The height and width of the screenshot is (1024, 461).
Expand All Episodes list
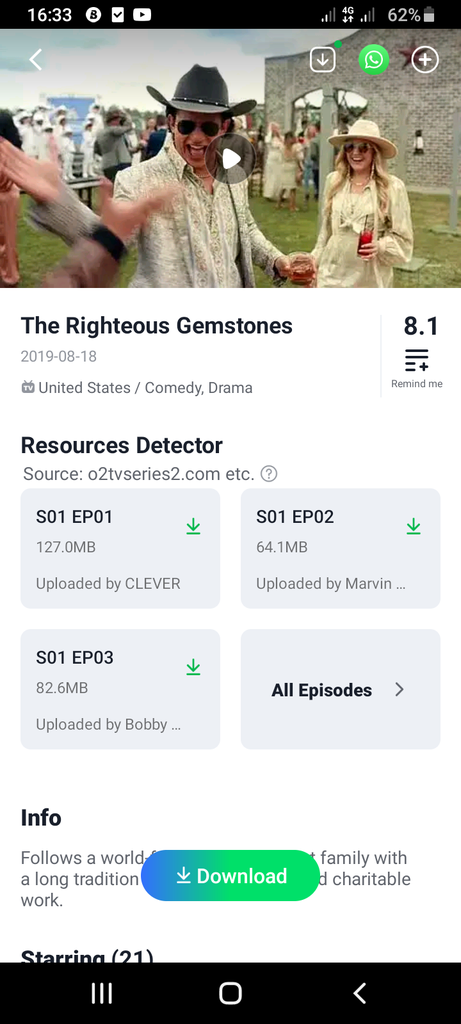click(x=340, y=690)
